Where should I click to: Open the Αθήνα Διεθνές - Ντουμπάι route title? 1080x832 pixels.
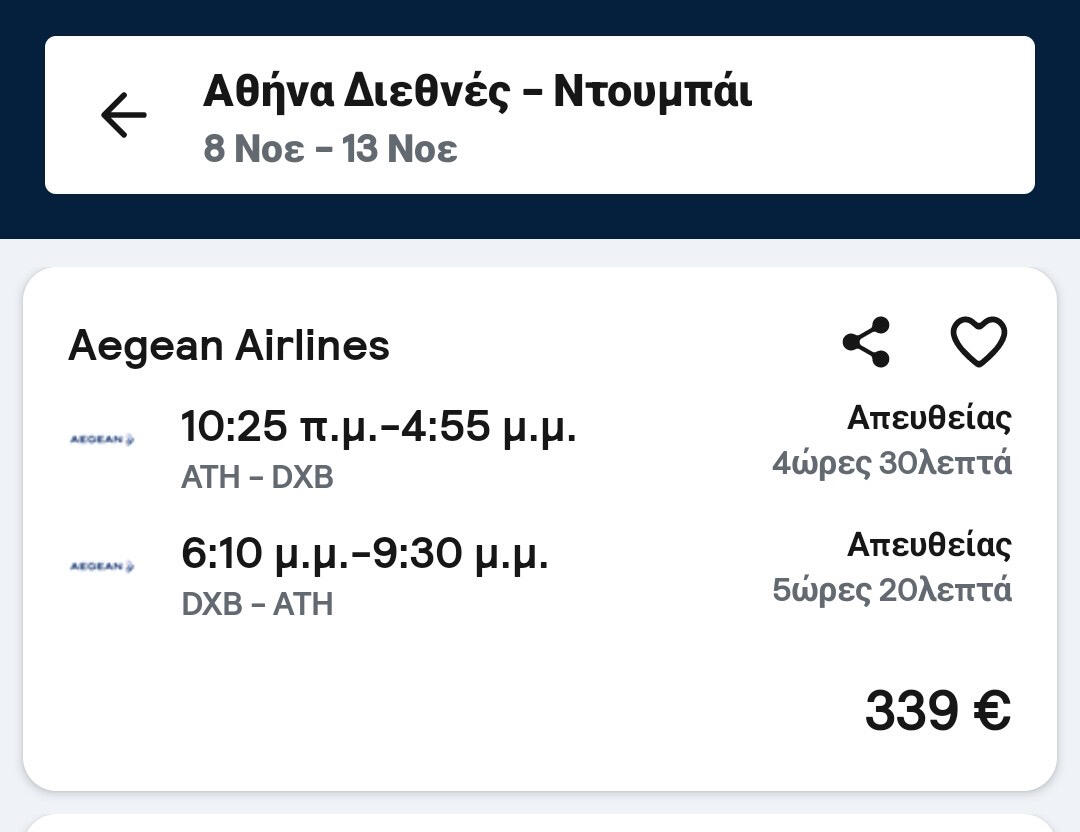[477, 92]
